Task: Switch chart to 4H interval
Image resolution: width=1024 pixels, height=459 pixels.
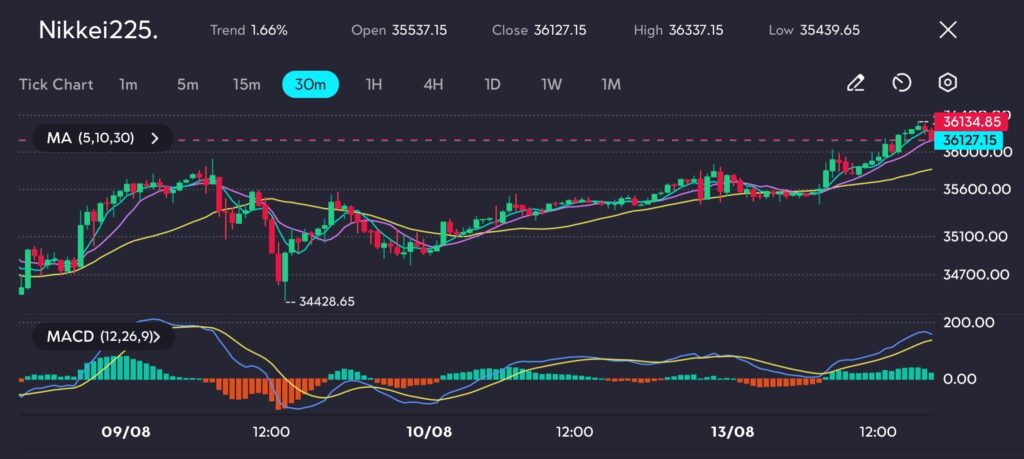Action: coord(433,84)
